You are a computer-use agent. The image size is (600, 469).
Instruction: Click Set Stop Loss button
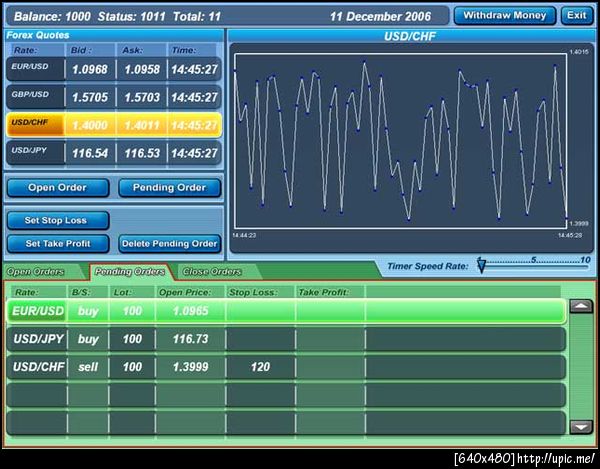(58, 220)
